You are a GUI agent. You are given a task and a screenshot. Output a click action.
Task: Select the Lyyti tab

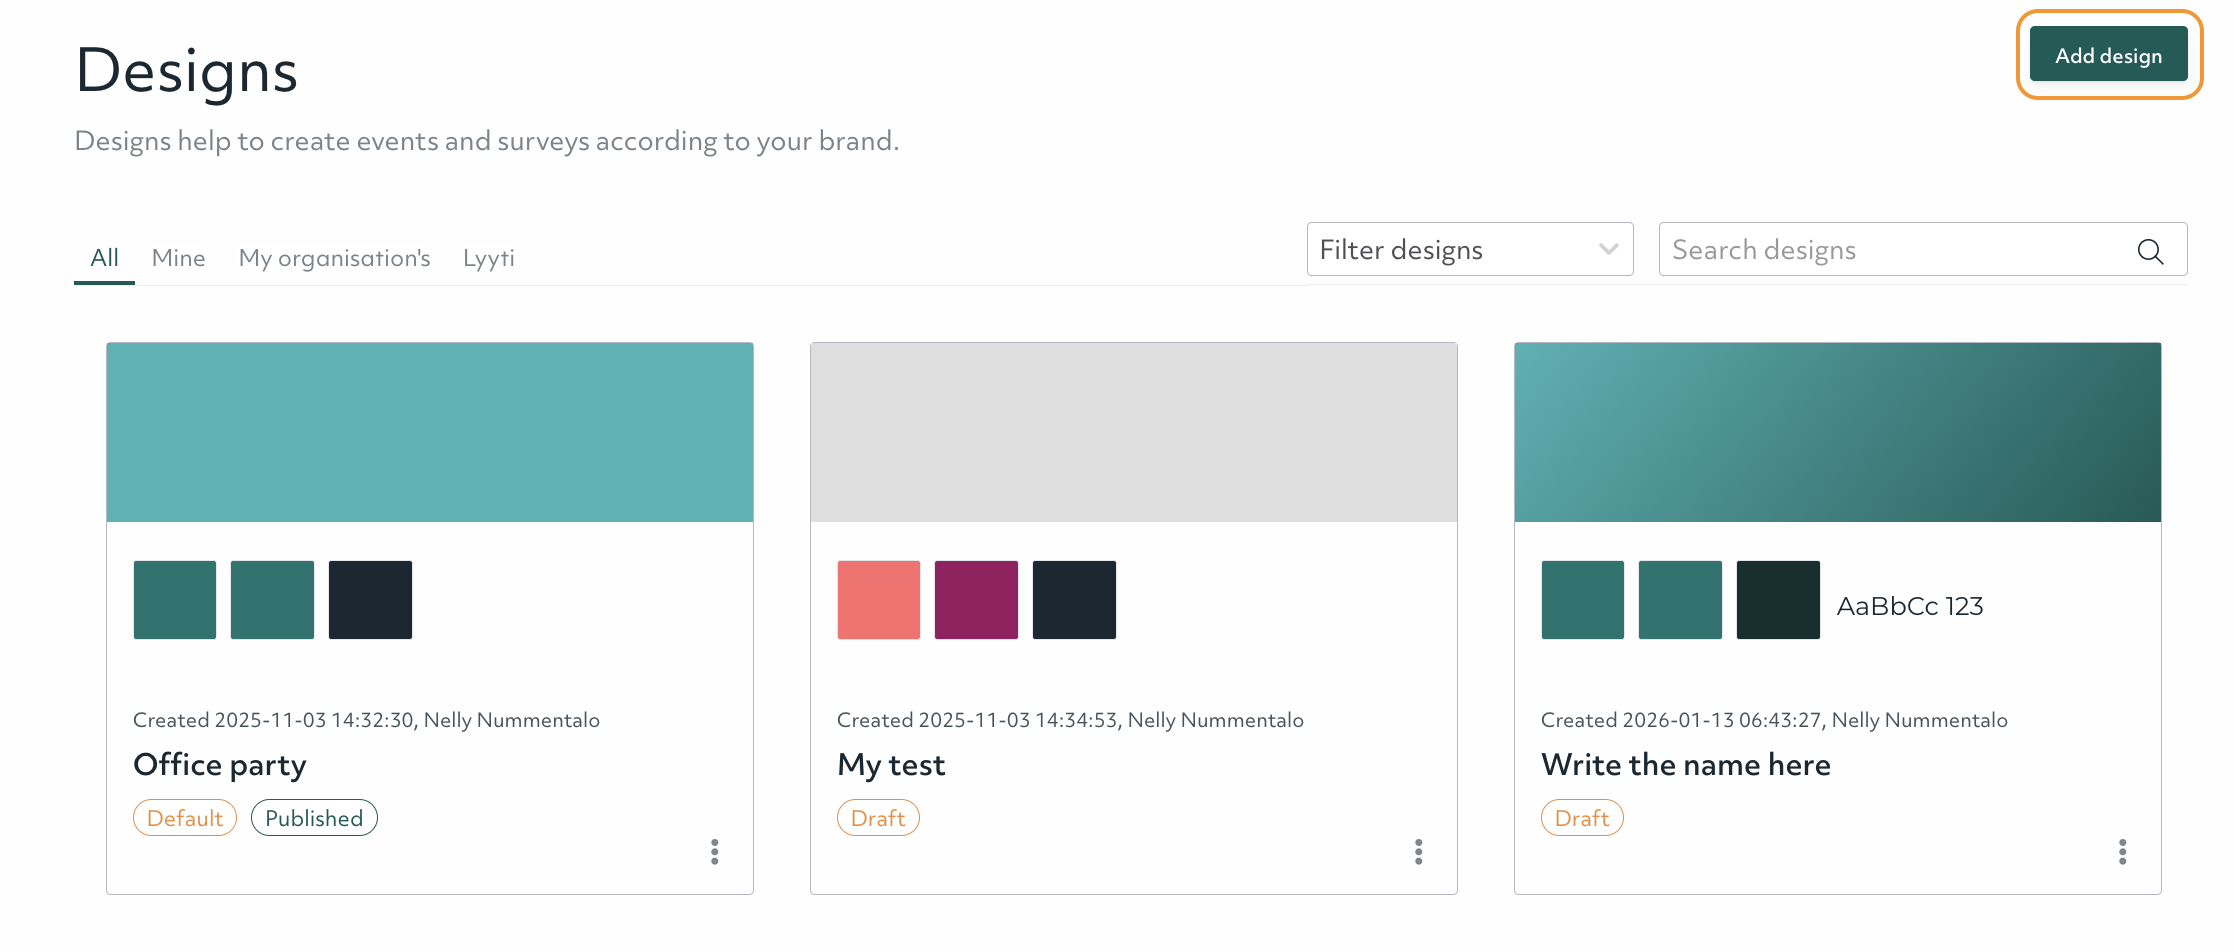click(489, 258)
